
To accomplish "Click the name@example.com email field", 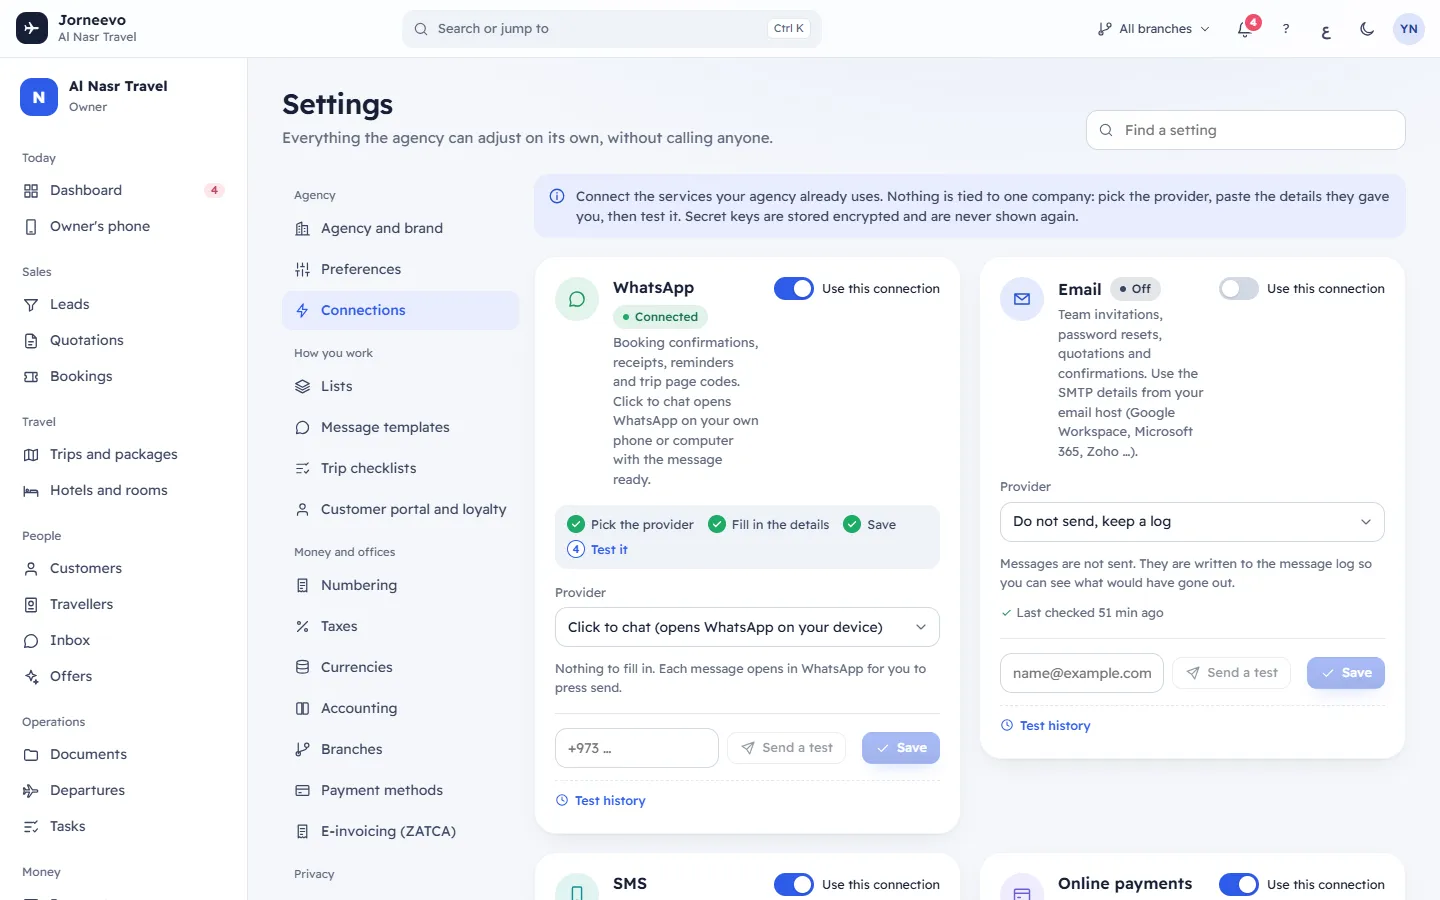I will point(1082,673).
